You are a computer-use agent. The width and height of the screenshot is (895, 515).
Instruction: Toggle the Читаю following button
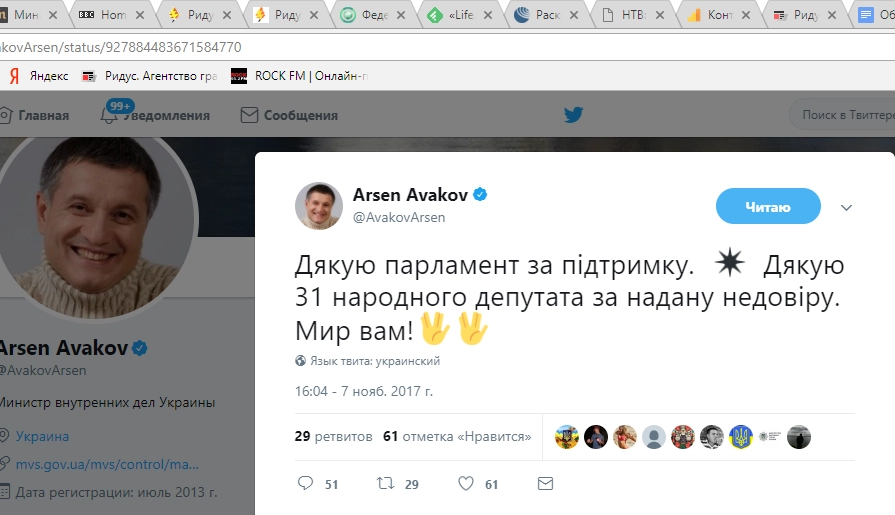tap(768, 206)
